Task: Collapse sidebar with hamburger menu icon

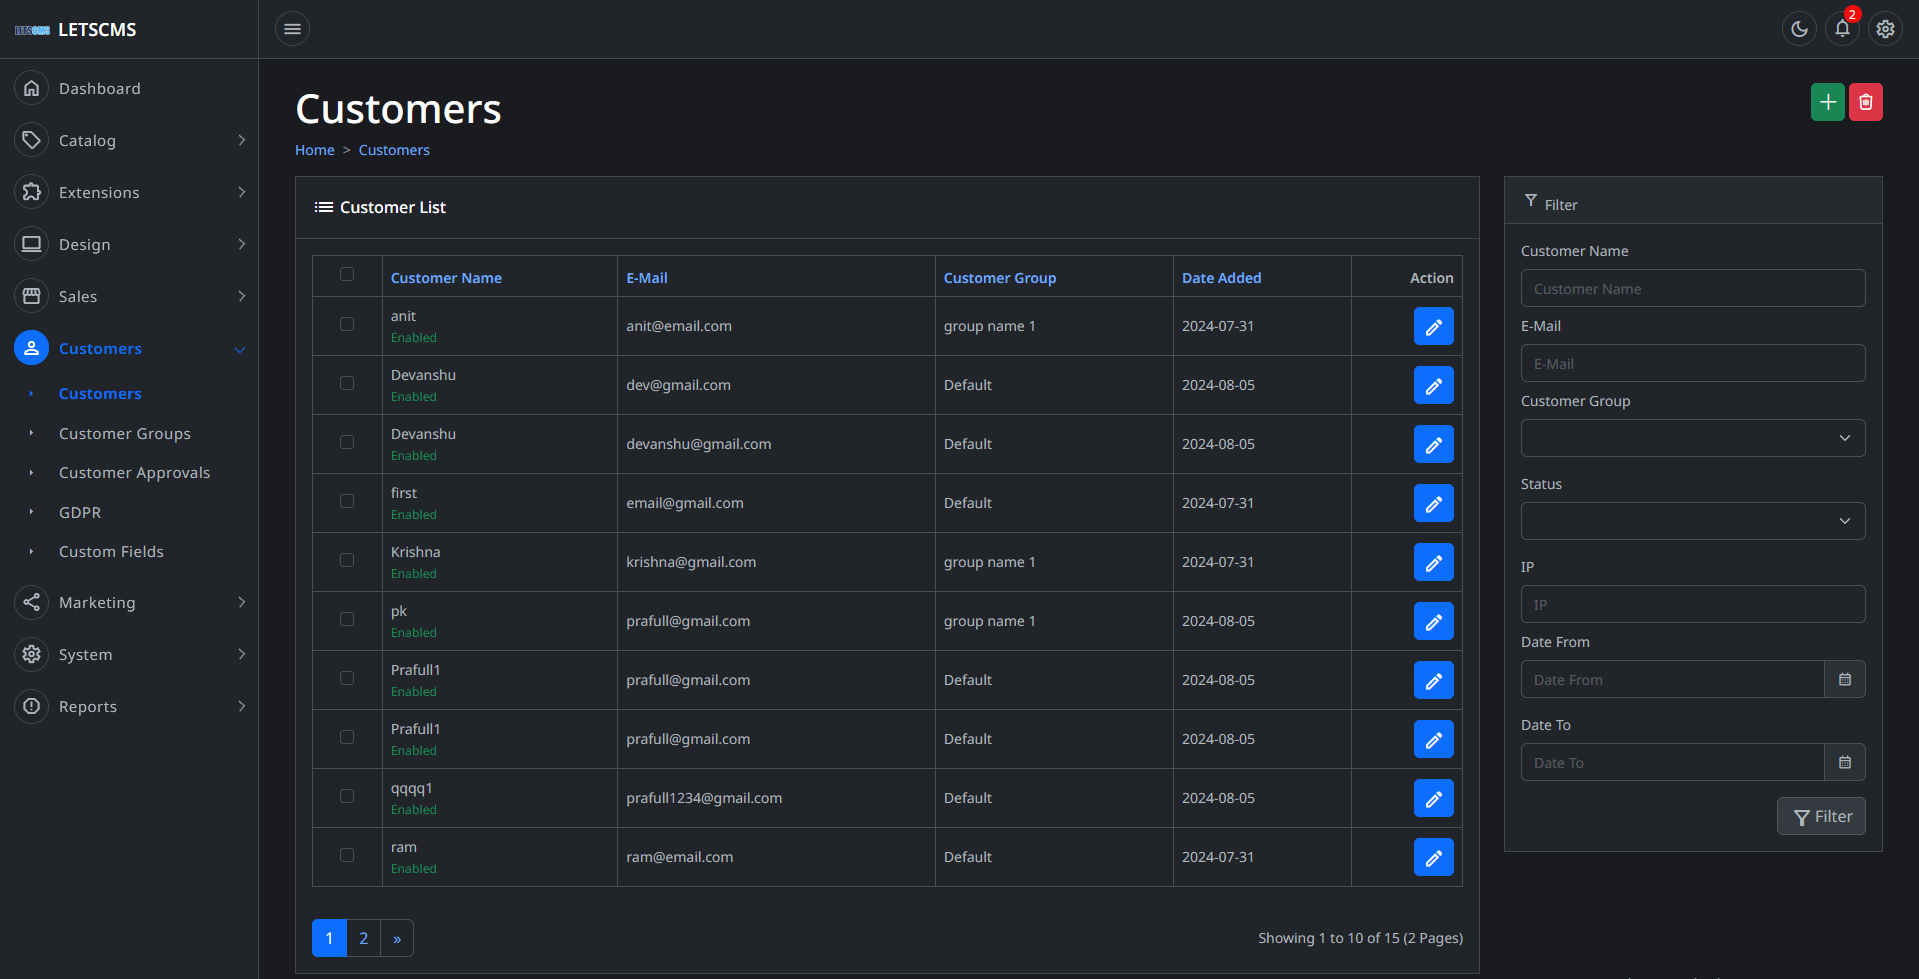Action: [292, 29]
